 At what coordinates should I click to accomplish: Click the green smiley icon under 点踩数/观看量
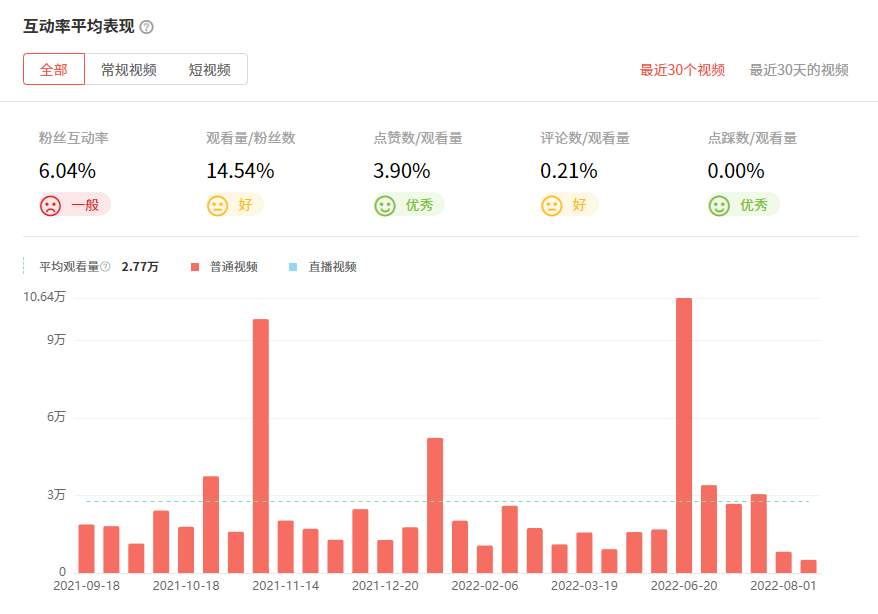(x=718, y=205)
